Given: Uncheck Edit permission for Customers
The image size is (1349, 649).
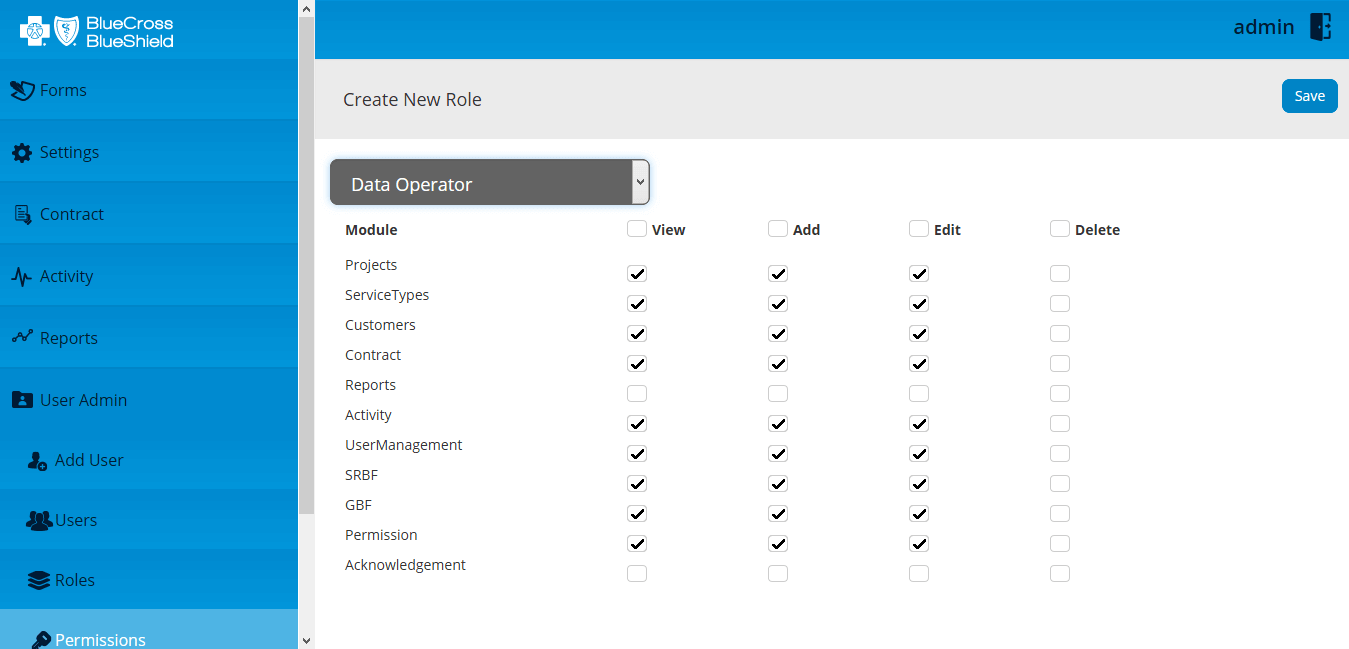Looking at the screenshot, I should 919,333.
